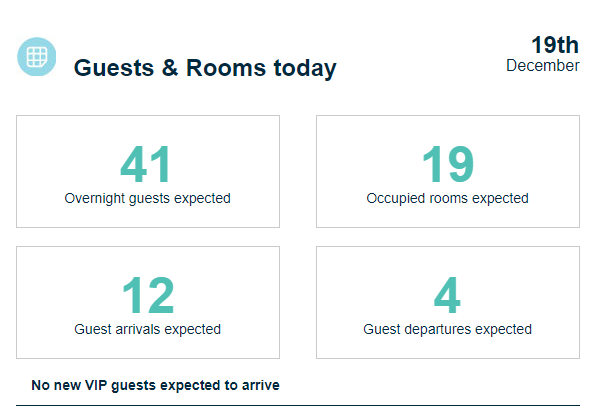Click the number 41 overnight guests figure
This screenshot has height=420, width=604.
147,165
